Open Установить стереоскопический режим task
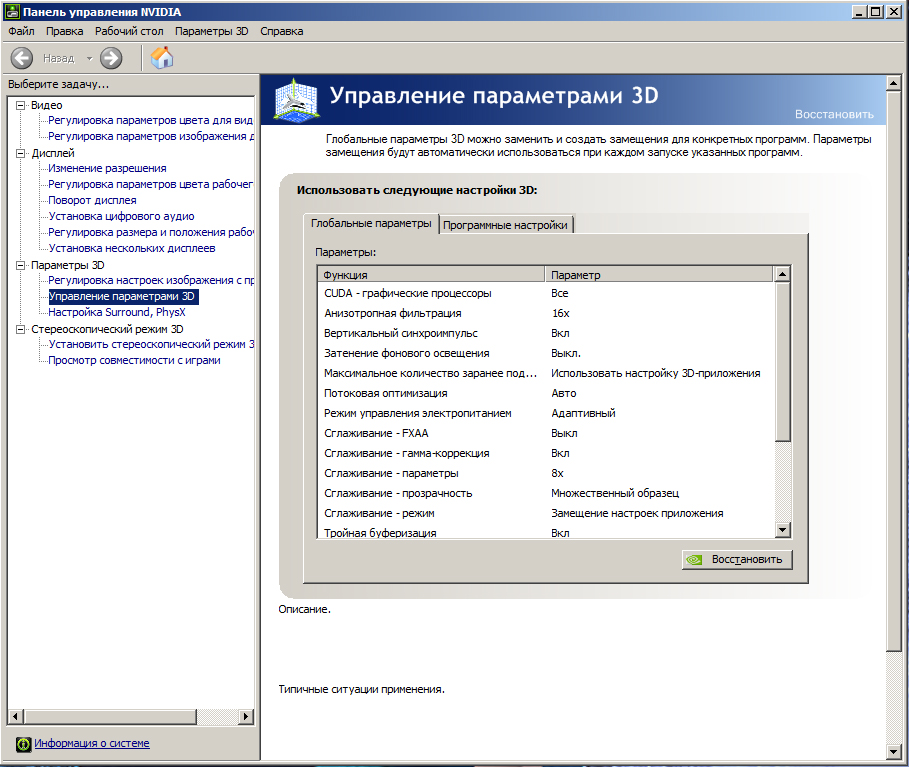This screenshot has width=909, height=767. click(151, 344)
